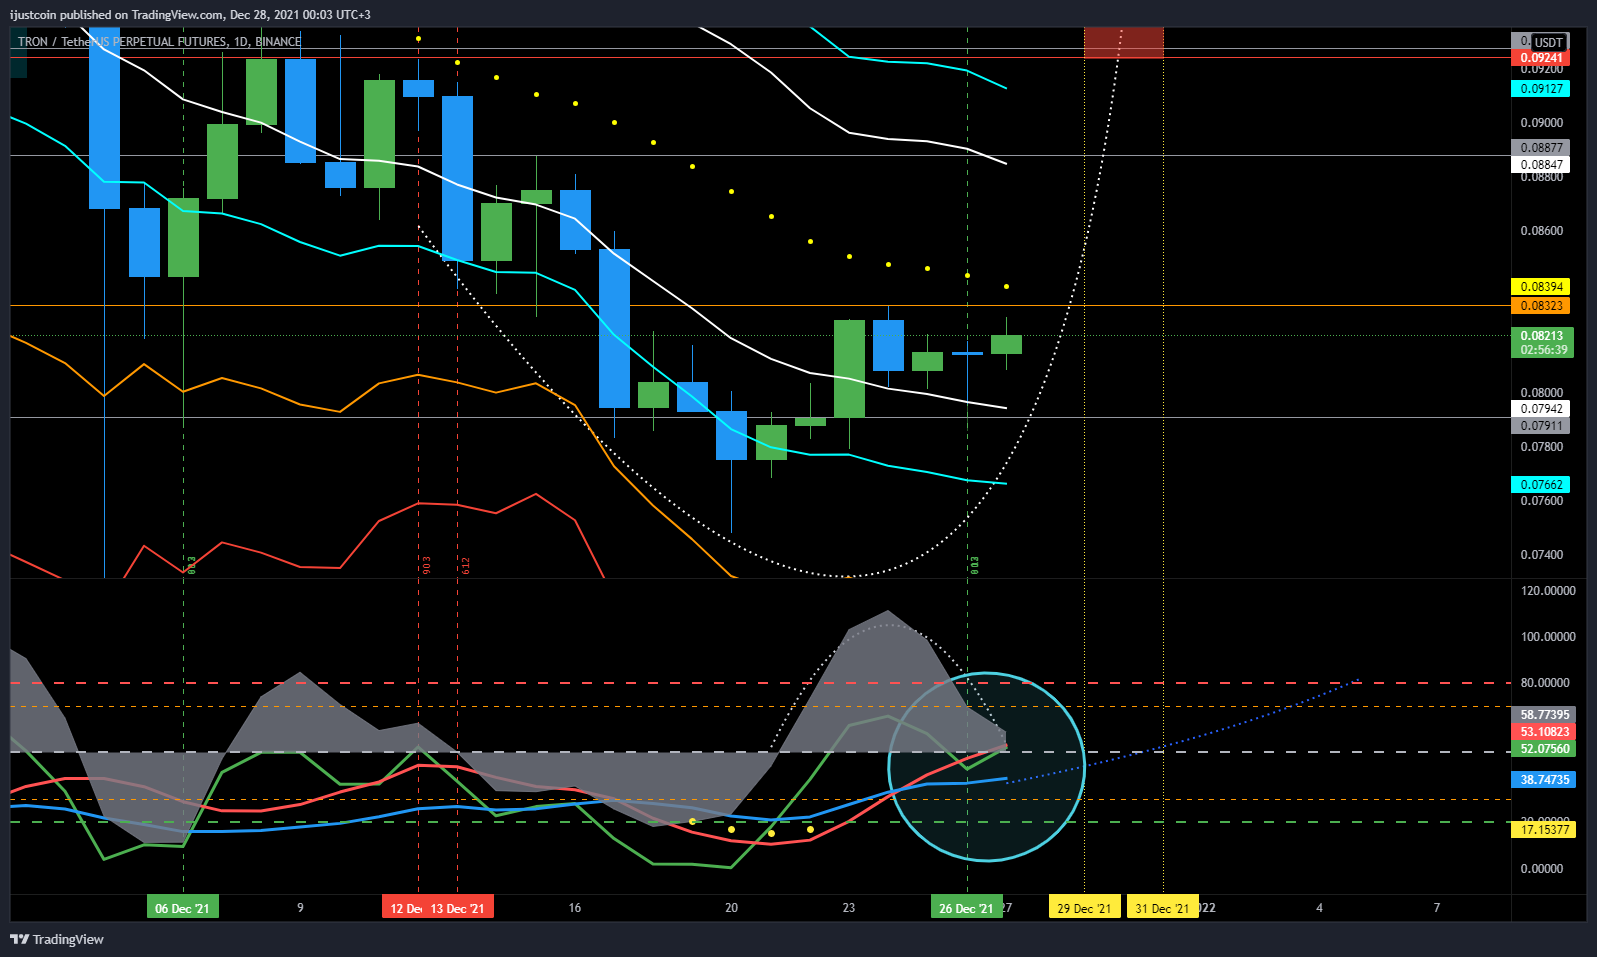Click the yellow 31 Dec '21 date marker

point(1162,908)
